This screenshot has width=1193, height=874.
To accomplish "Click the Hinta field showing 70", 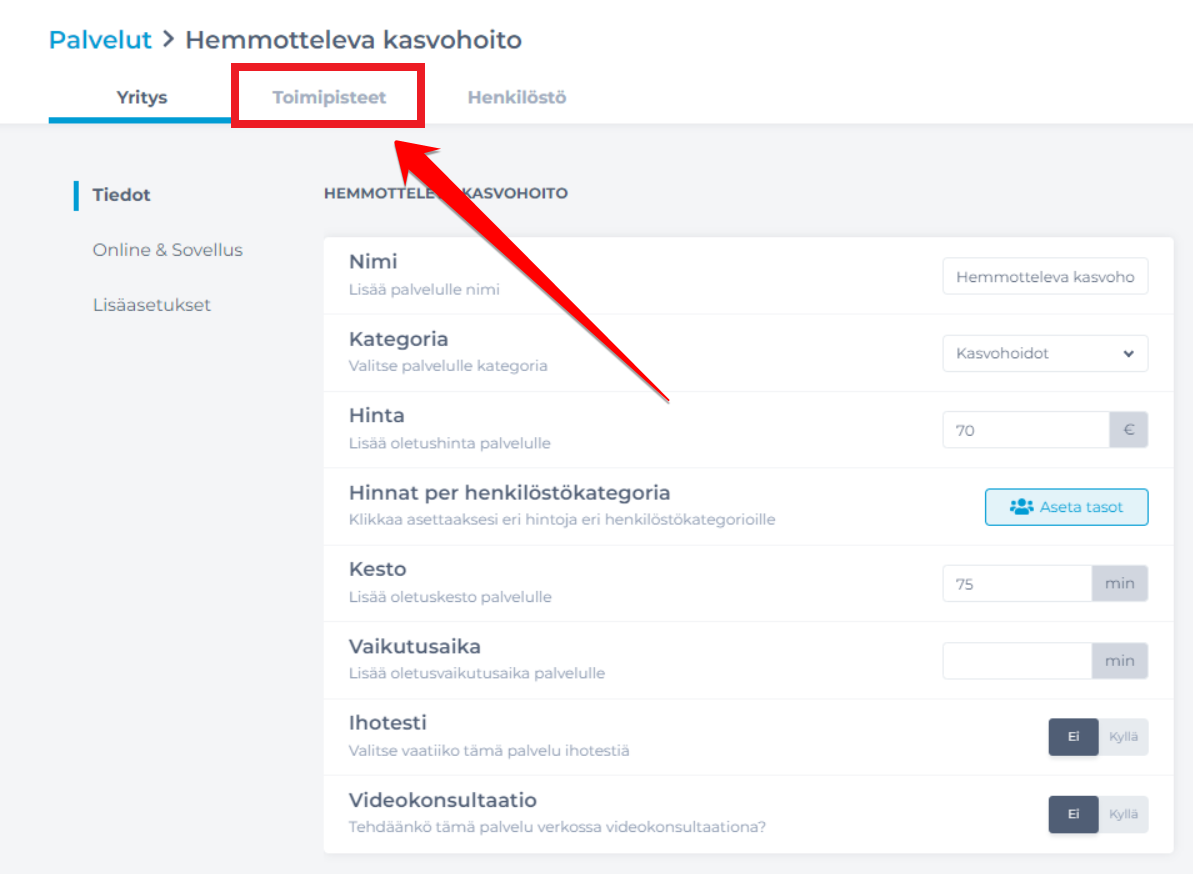I will pos(1026,430).
